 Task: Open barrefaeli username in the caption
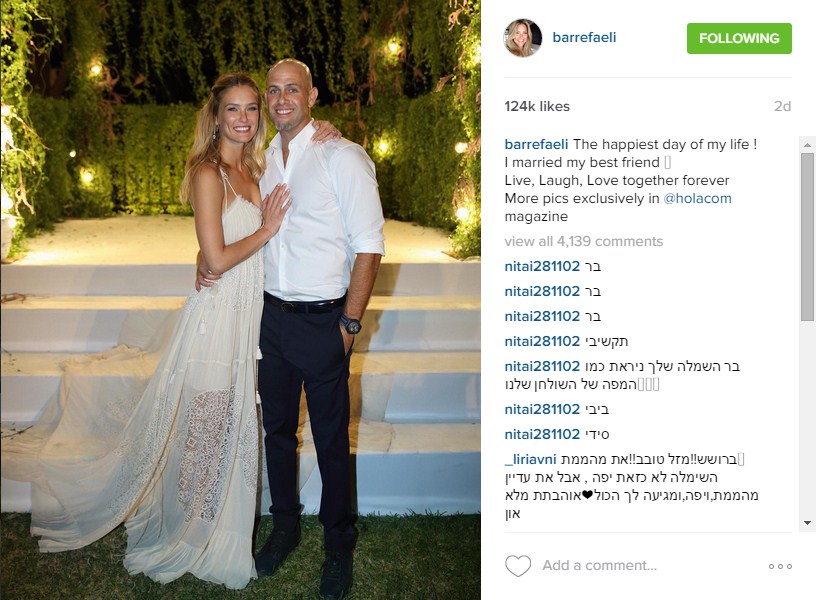[x=536, y=144]
